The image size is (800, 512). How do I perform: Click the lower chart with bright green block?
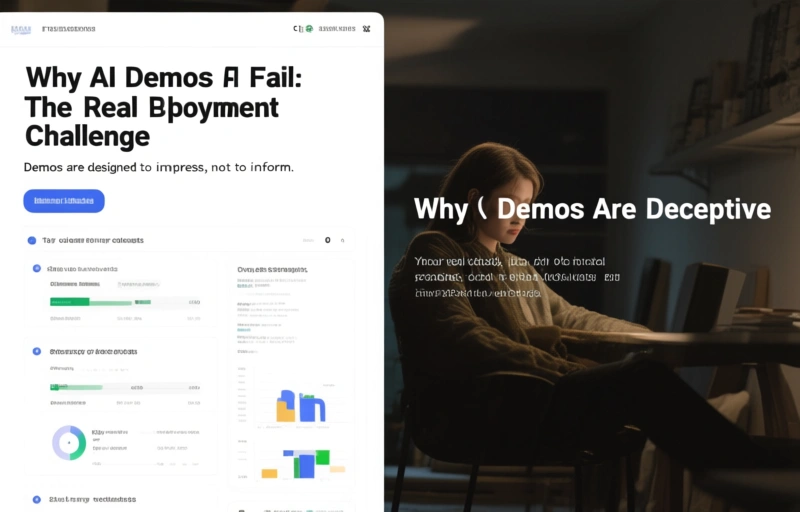pyautogui.click(x=303, y=464)
